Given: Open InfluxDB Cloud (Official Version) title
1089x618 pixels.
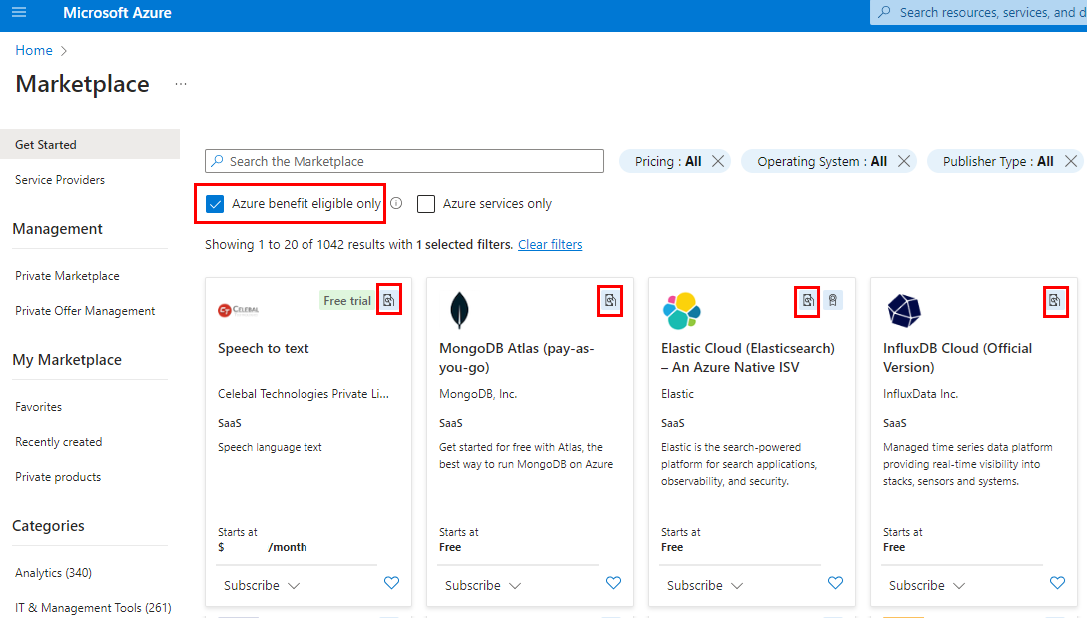Looking at the screenshot, I should 958,358.
